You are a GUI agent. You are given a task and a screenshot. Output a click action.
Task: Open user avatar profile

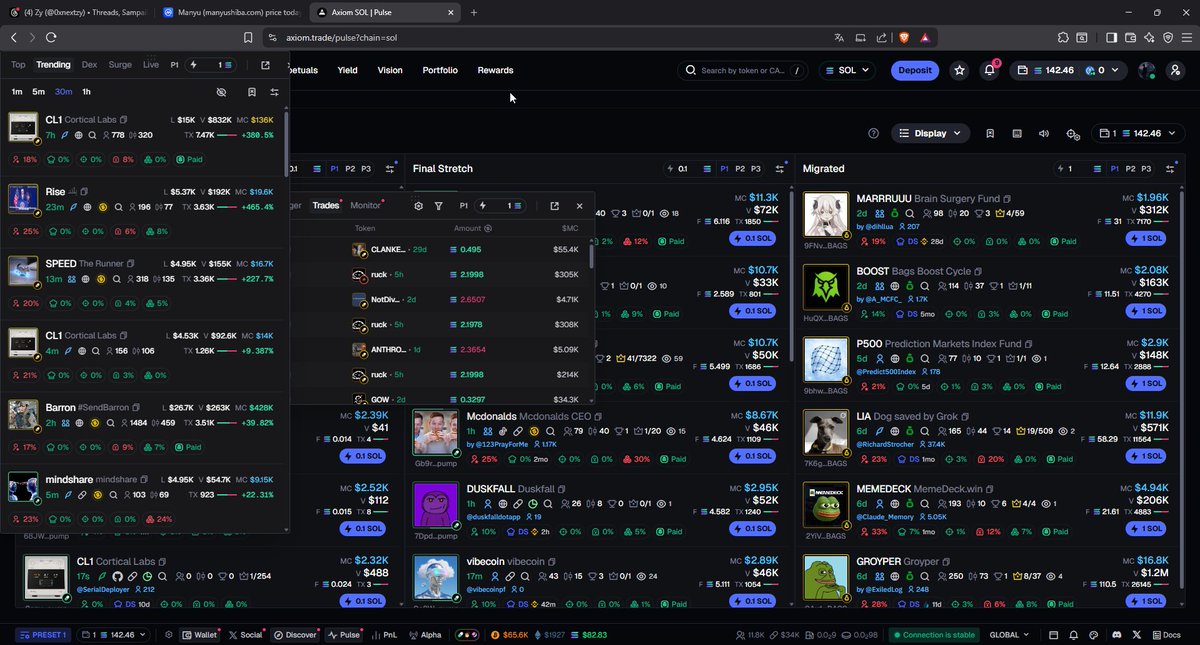pos(1146,70)
